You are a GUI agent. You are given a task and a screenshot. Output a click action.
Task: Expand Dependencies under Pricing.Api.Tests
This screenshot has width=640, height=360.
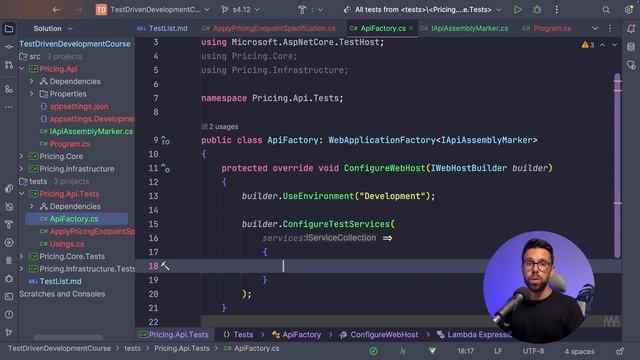coord(31,206)
